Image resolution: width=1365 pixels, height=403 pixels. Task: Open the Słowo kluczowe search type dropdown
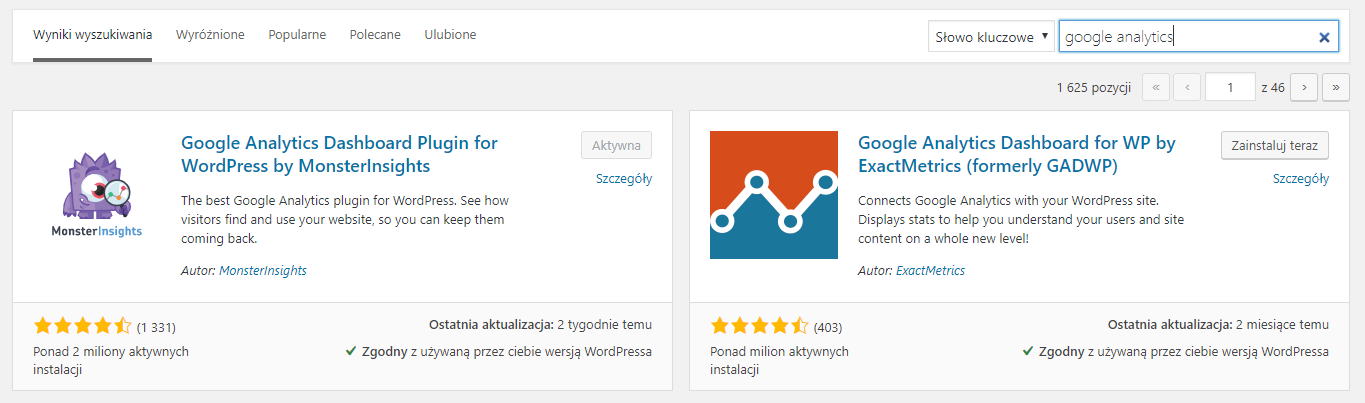pyautogui.click(x=991, y=37)
